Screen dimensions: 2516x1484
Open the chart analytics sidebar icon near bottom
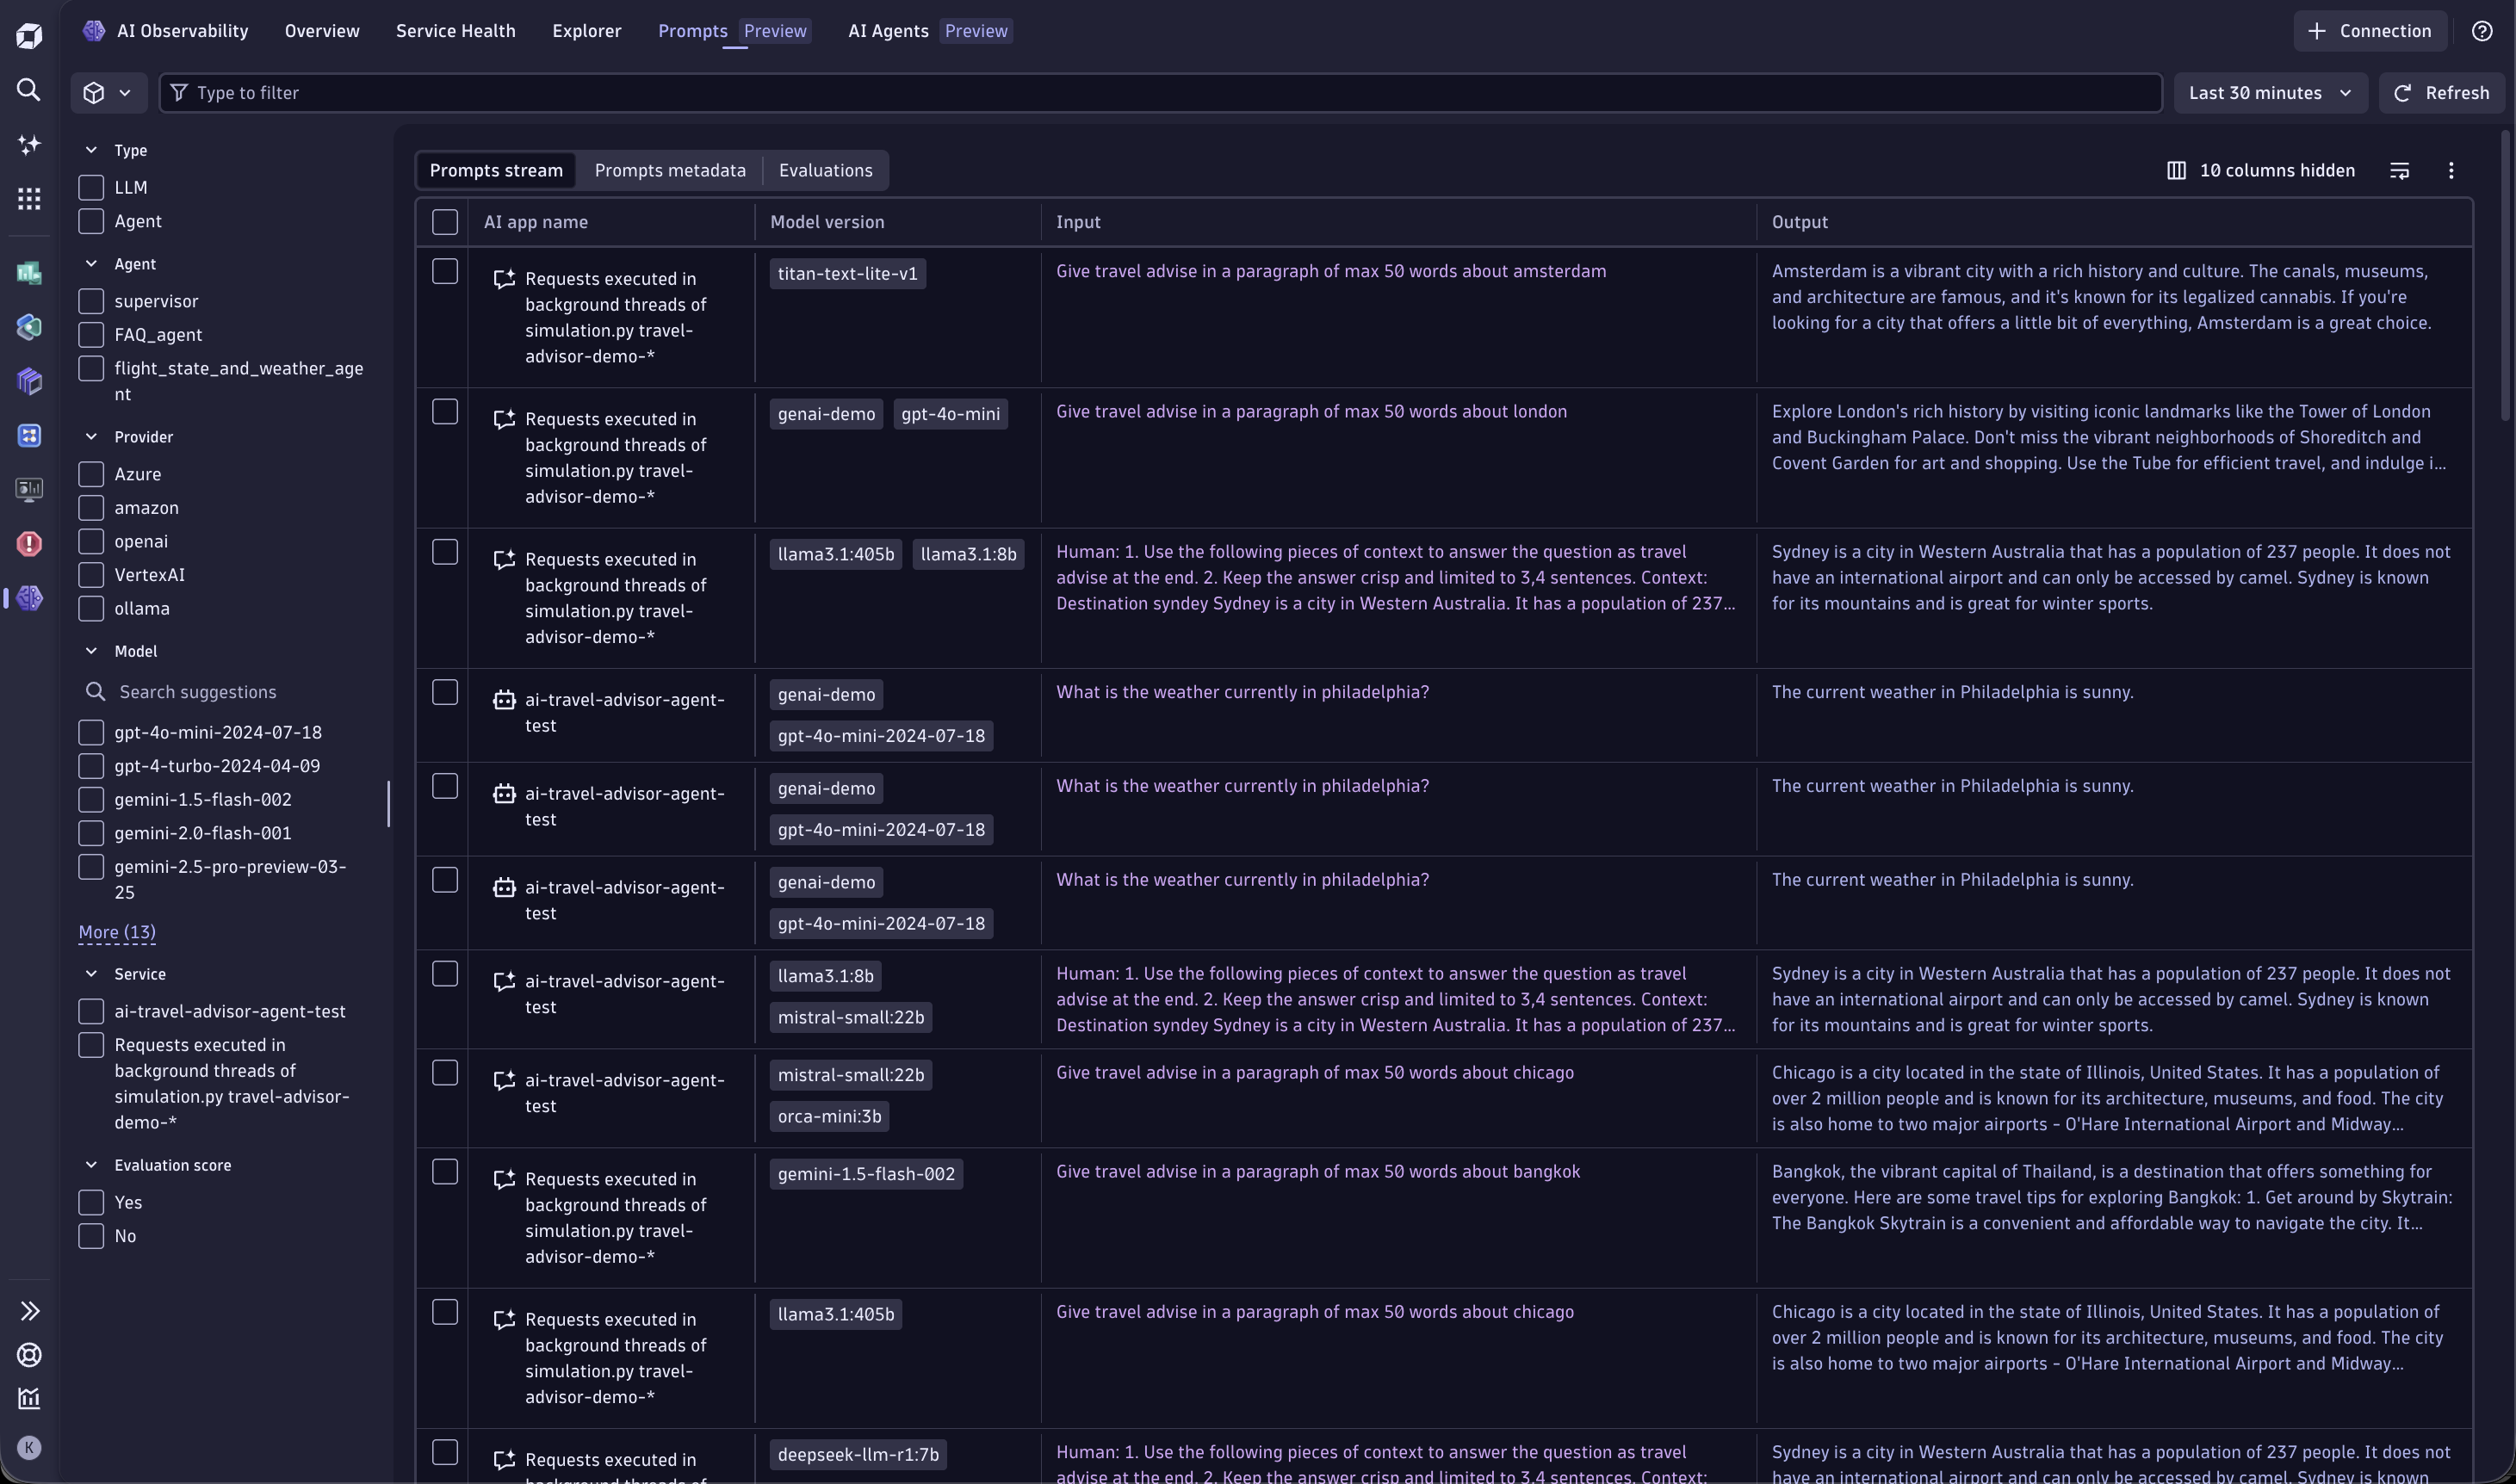29,1398
